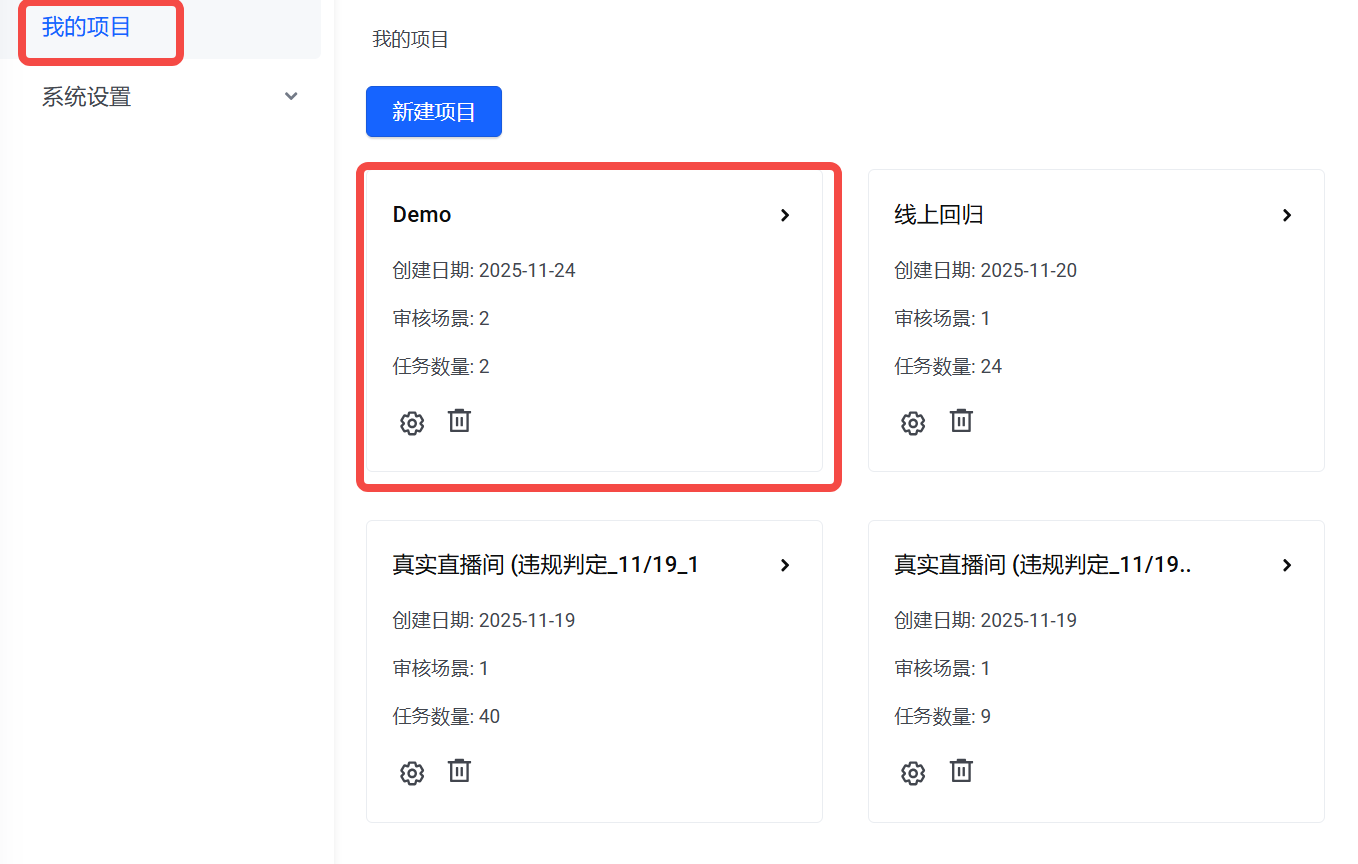Viewport: 1358px width, 864px height.
Task: Click the arrow chevron on 线上回归 card
Action: tap(1287, 215)
